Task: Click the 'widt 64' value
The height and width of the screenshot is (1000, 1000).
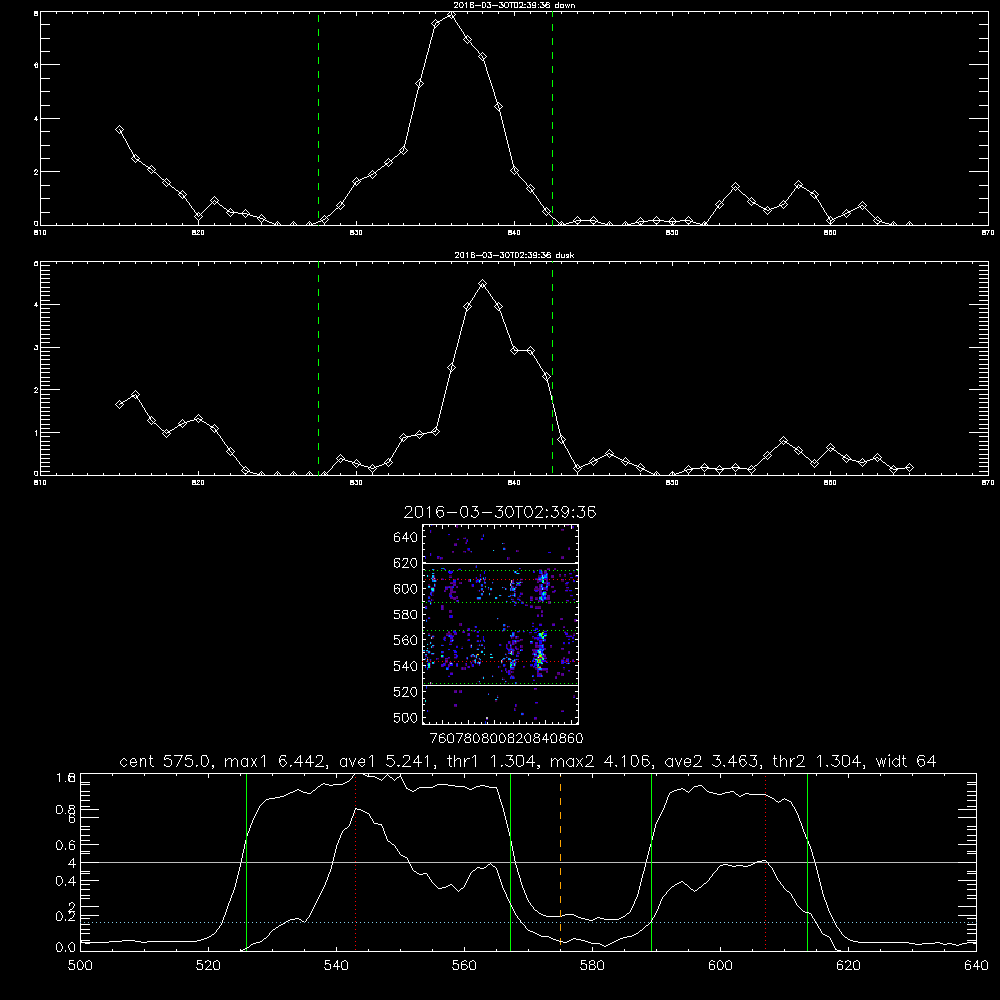Action: tap(906, 761)
